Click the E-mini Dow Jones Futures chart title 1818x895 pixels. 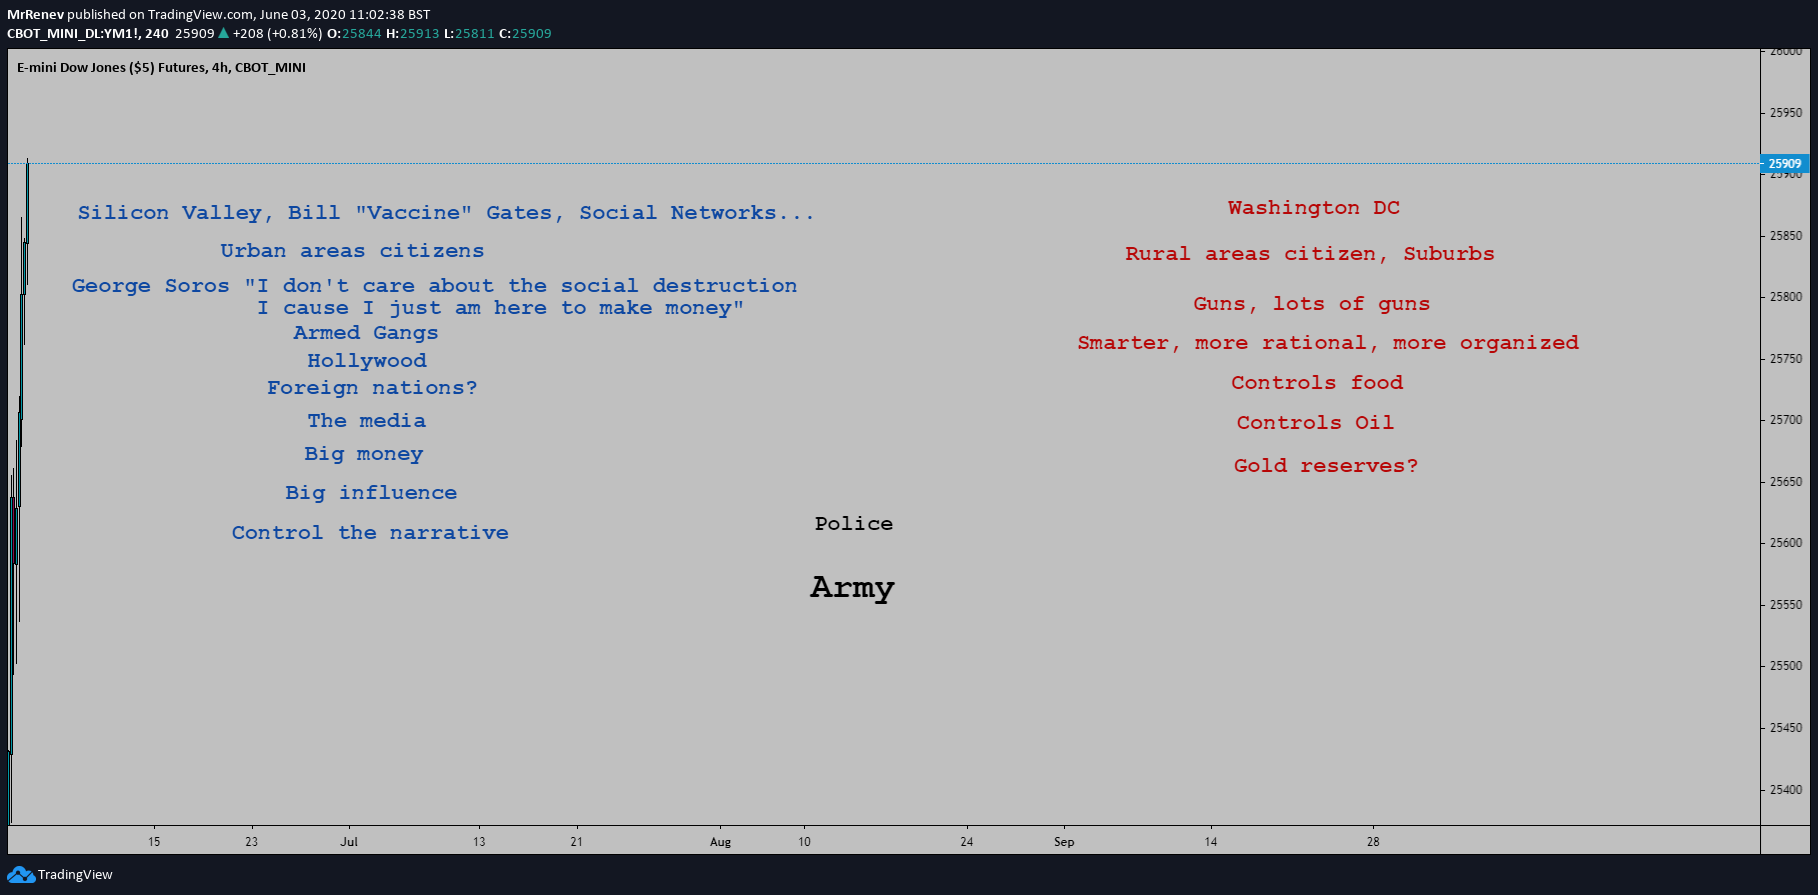pyautogui.click(x=161, y=68)
